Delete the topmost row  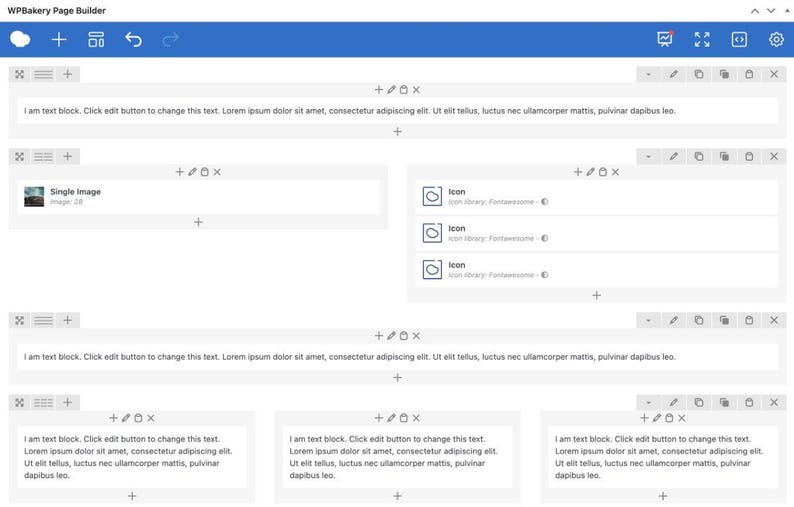774,74
